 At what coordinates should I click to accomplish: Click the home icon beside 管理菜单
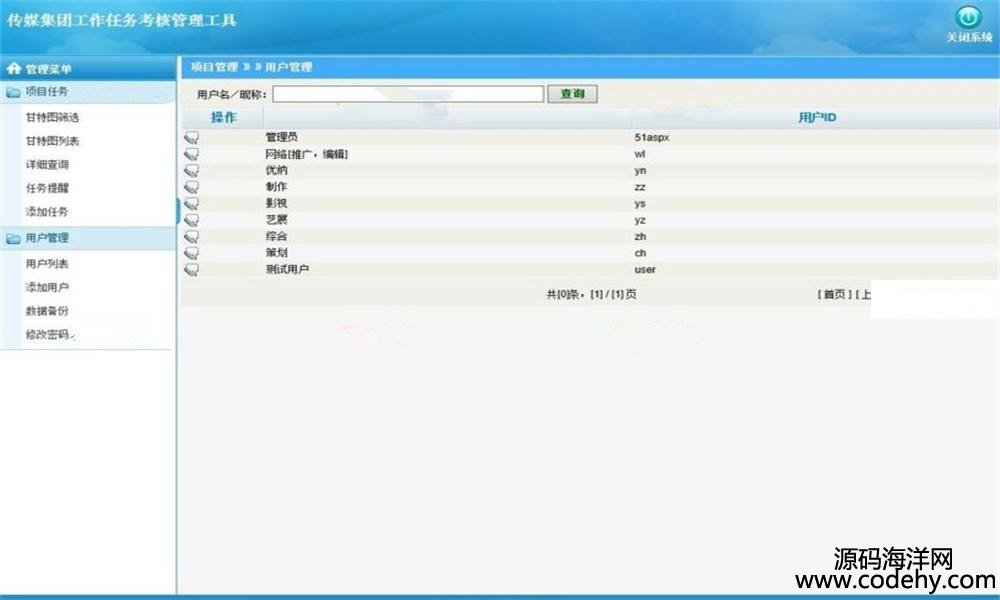coord(14,69)
